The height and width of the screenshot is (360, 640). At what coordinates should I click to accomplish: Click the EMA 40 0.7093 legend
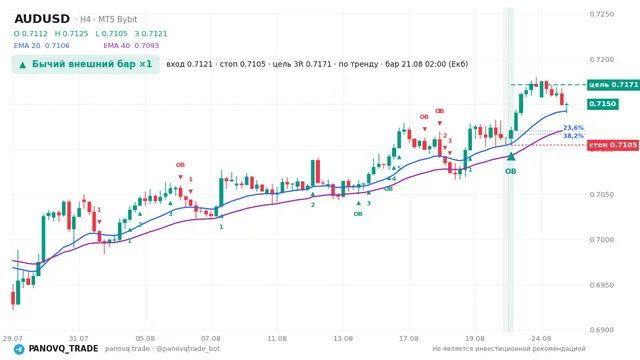[131, 46]
